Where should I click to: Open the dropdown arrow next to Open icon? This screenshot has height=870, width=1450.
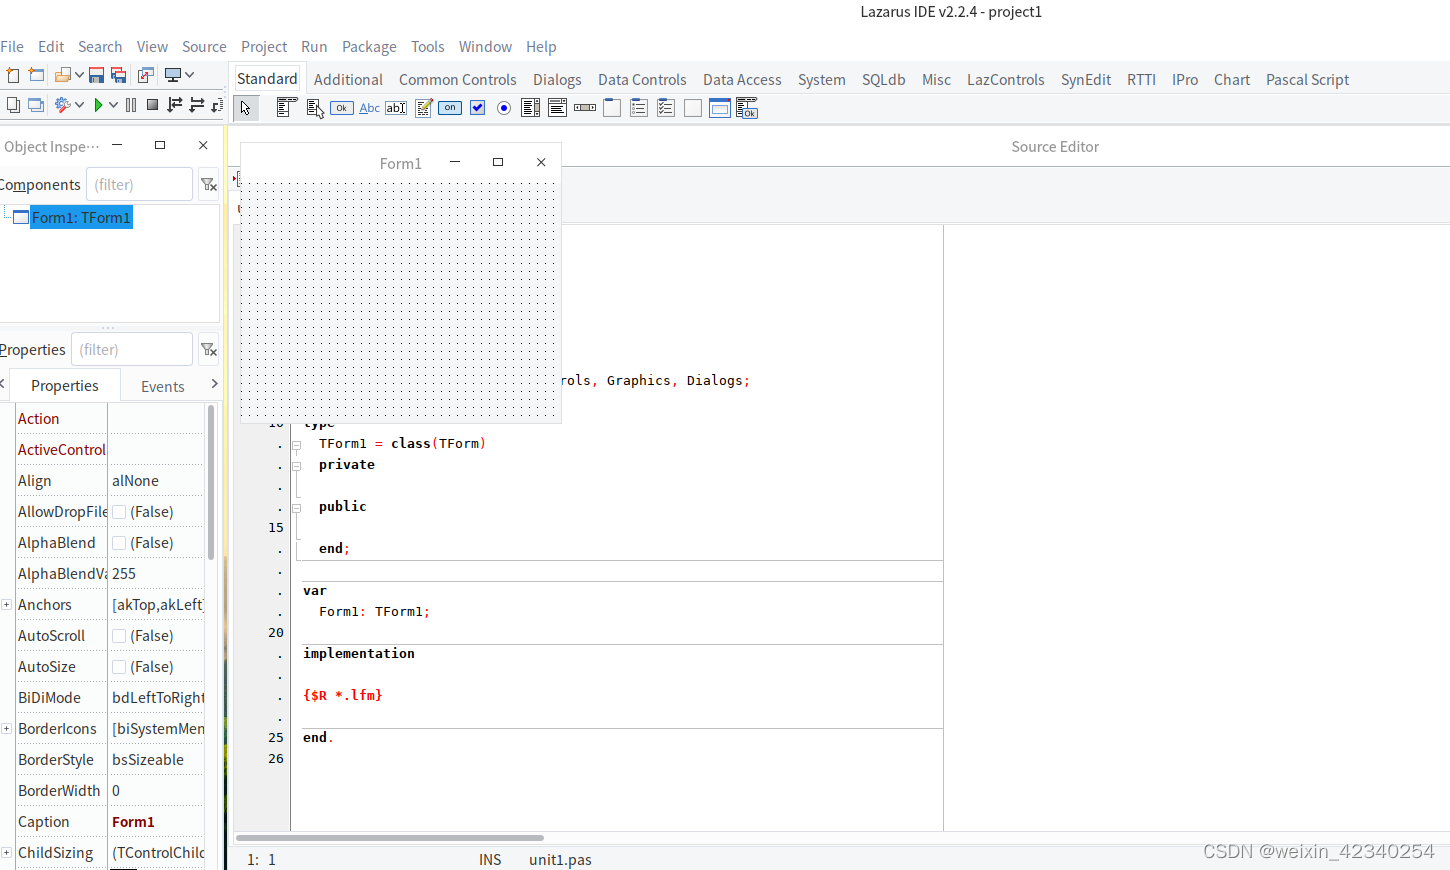79,75
